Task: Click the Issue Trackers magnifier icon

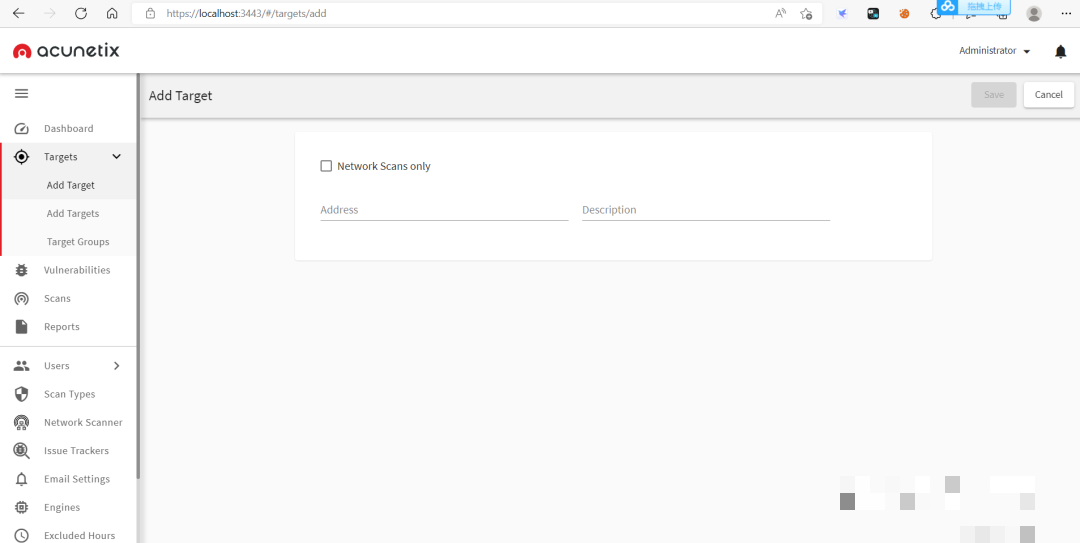Action: [21, 451]
